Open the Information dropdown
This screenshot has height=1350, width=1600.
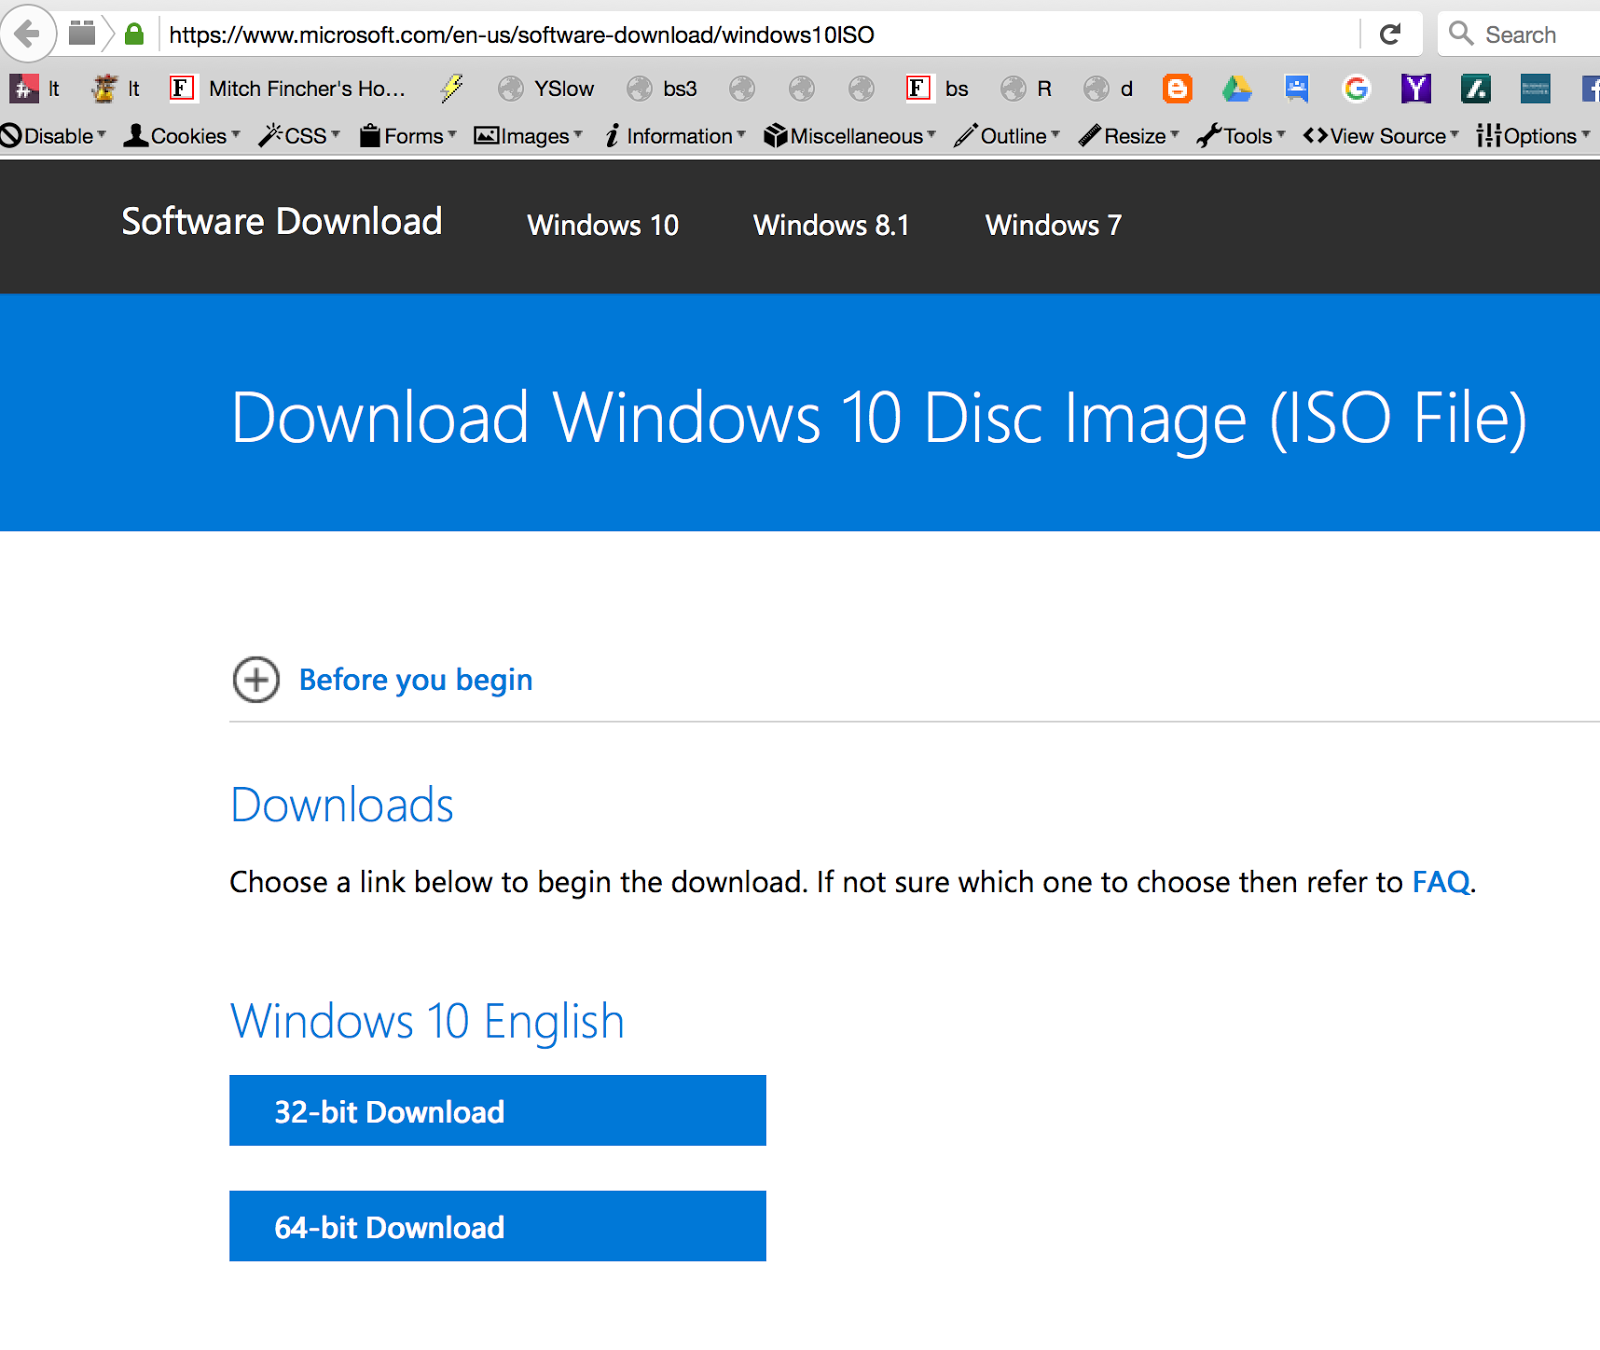(676, 136)
